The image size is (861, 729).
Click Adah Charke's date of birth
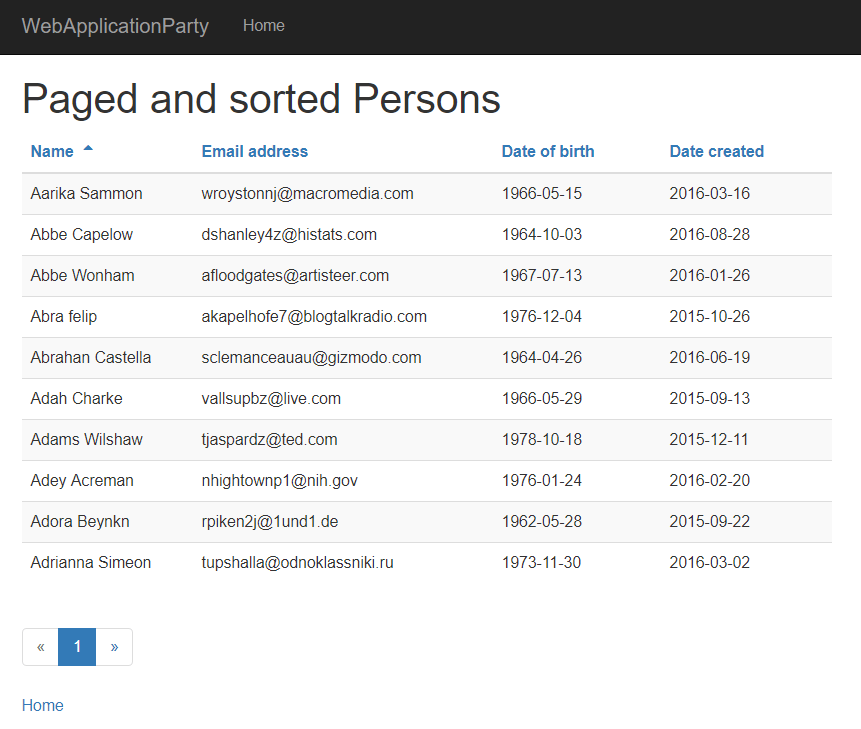pyautogui.click(x=541, y=398)
